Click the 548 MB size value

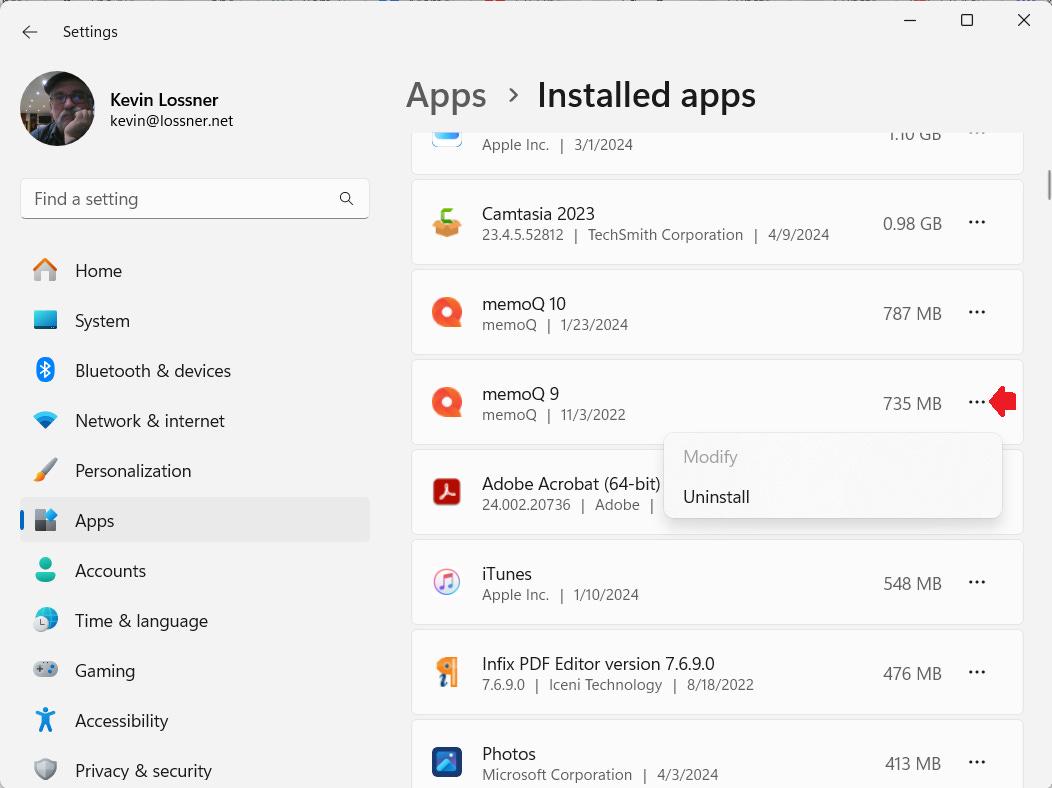point(912,583)
